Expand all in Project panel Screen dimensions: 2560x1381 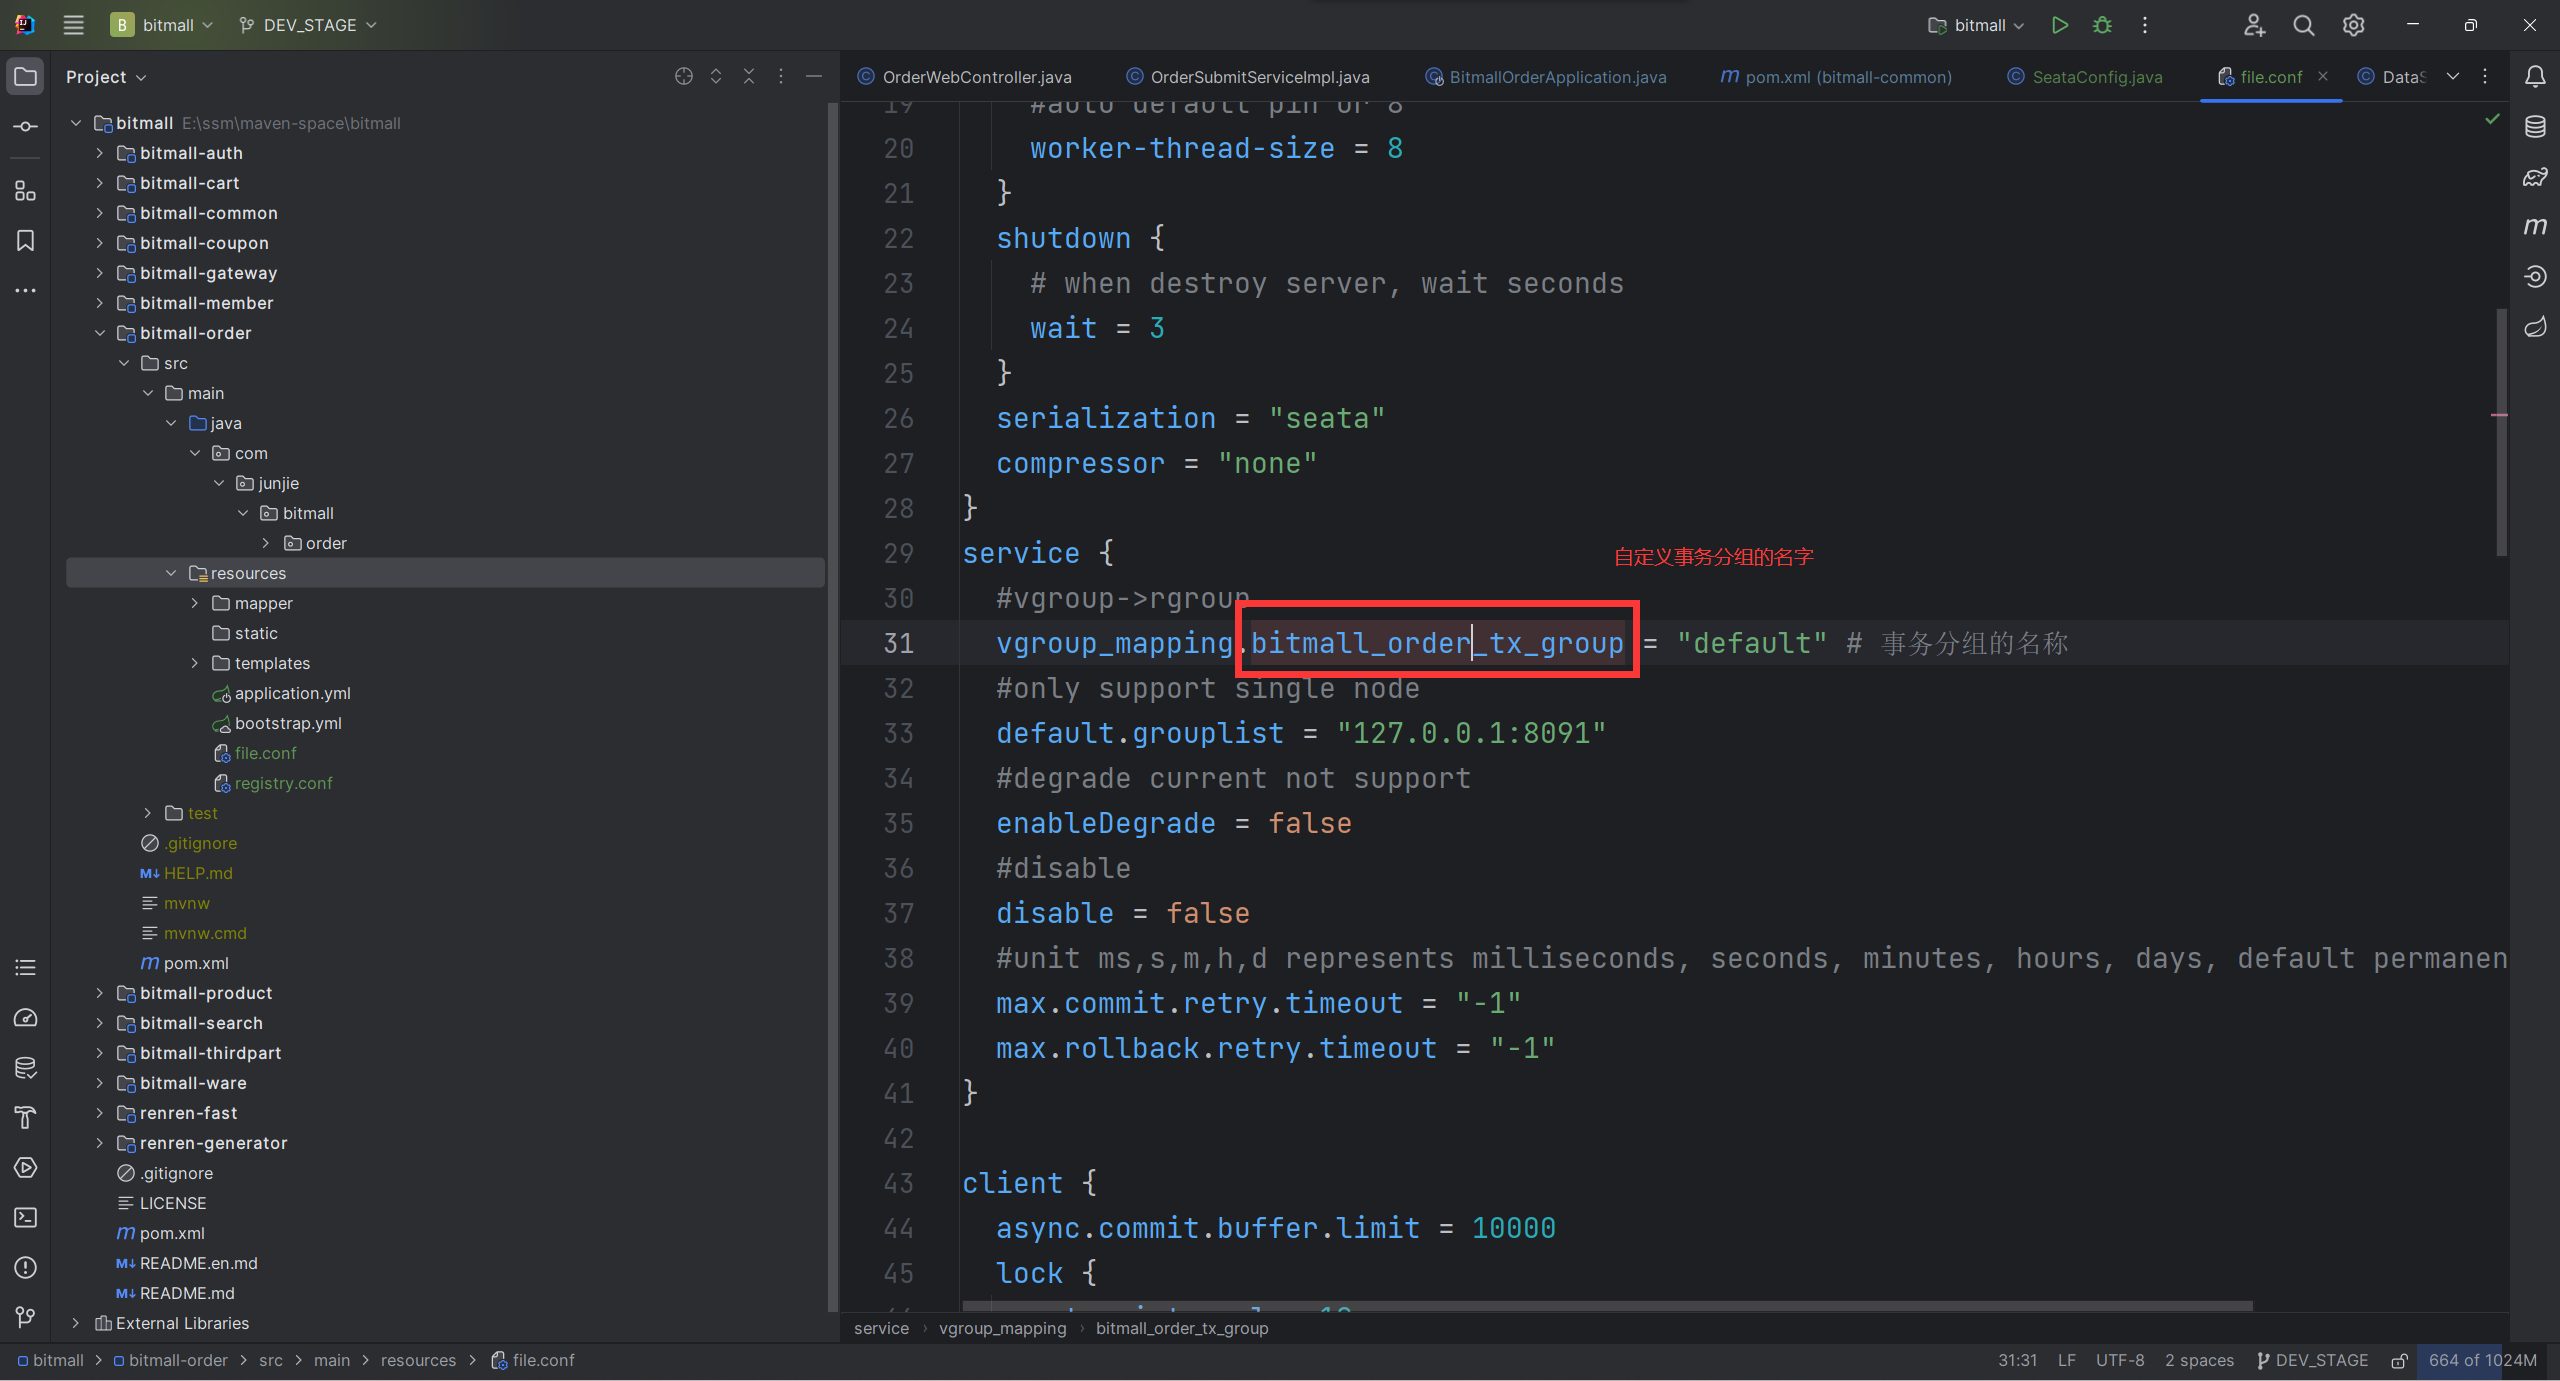pyautogui.click(x=716, y=77)
